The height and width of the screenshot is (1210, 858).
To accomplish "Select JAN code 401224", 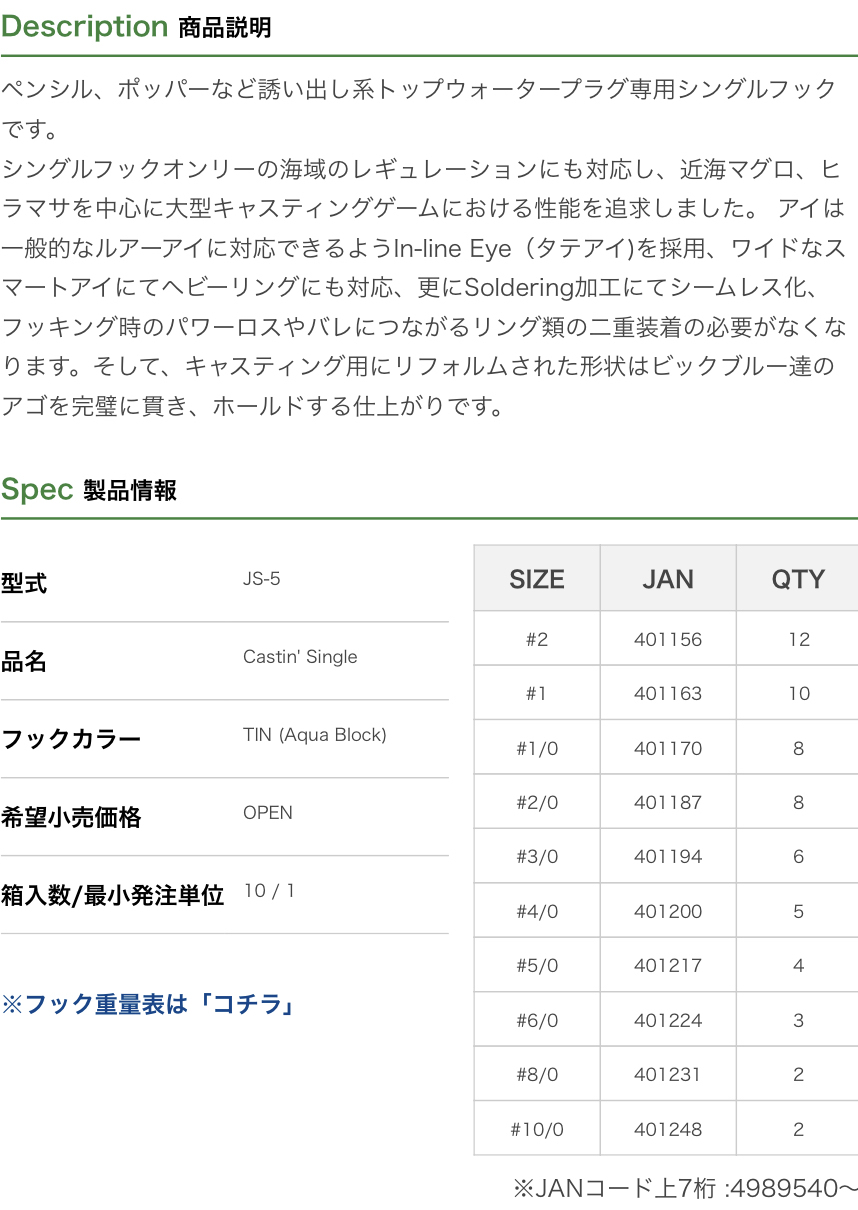I will coord(668,1020).
